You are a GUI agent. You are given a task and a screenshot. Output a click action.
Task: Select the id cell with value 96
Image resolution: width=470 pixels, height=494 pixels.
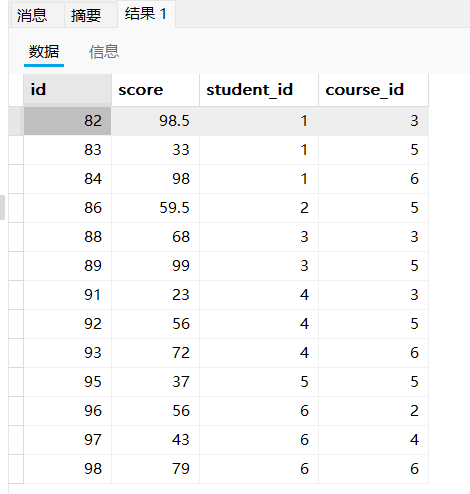click(67, 411)
